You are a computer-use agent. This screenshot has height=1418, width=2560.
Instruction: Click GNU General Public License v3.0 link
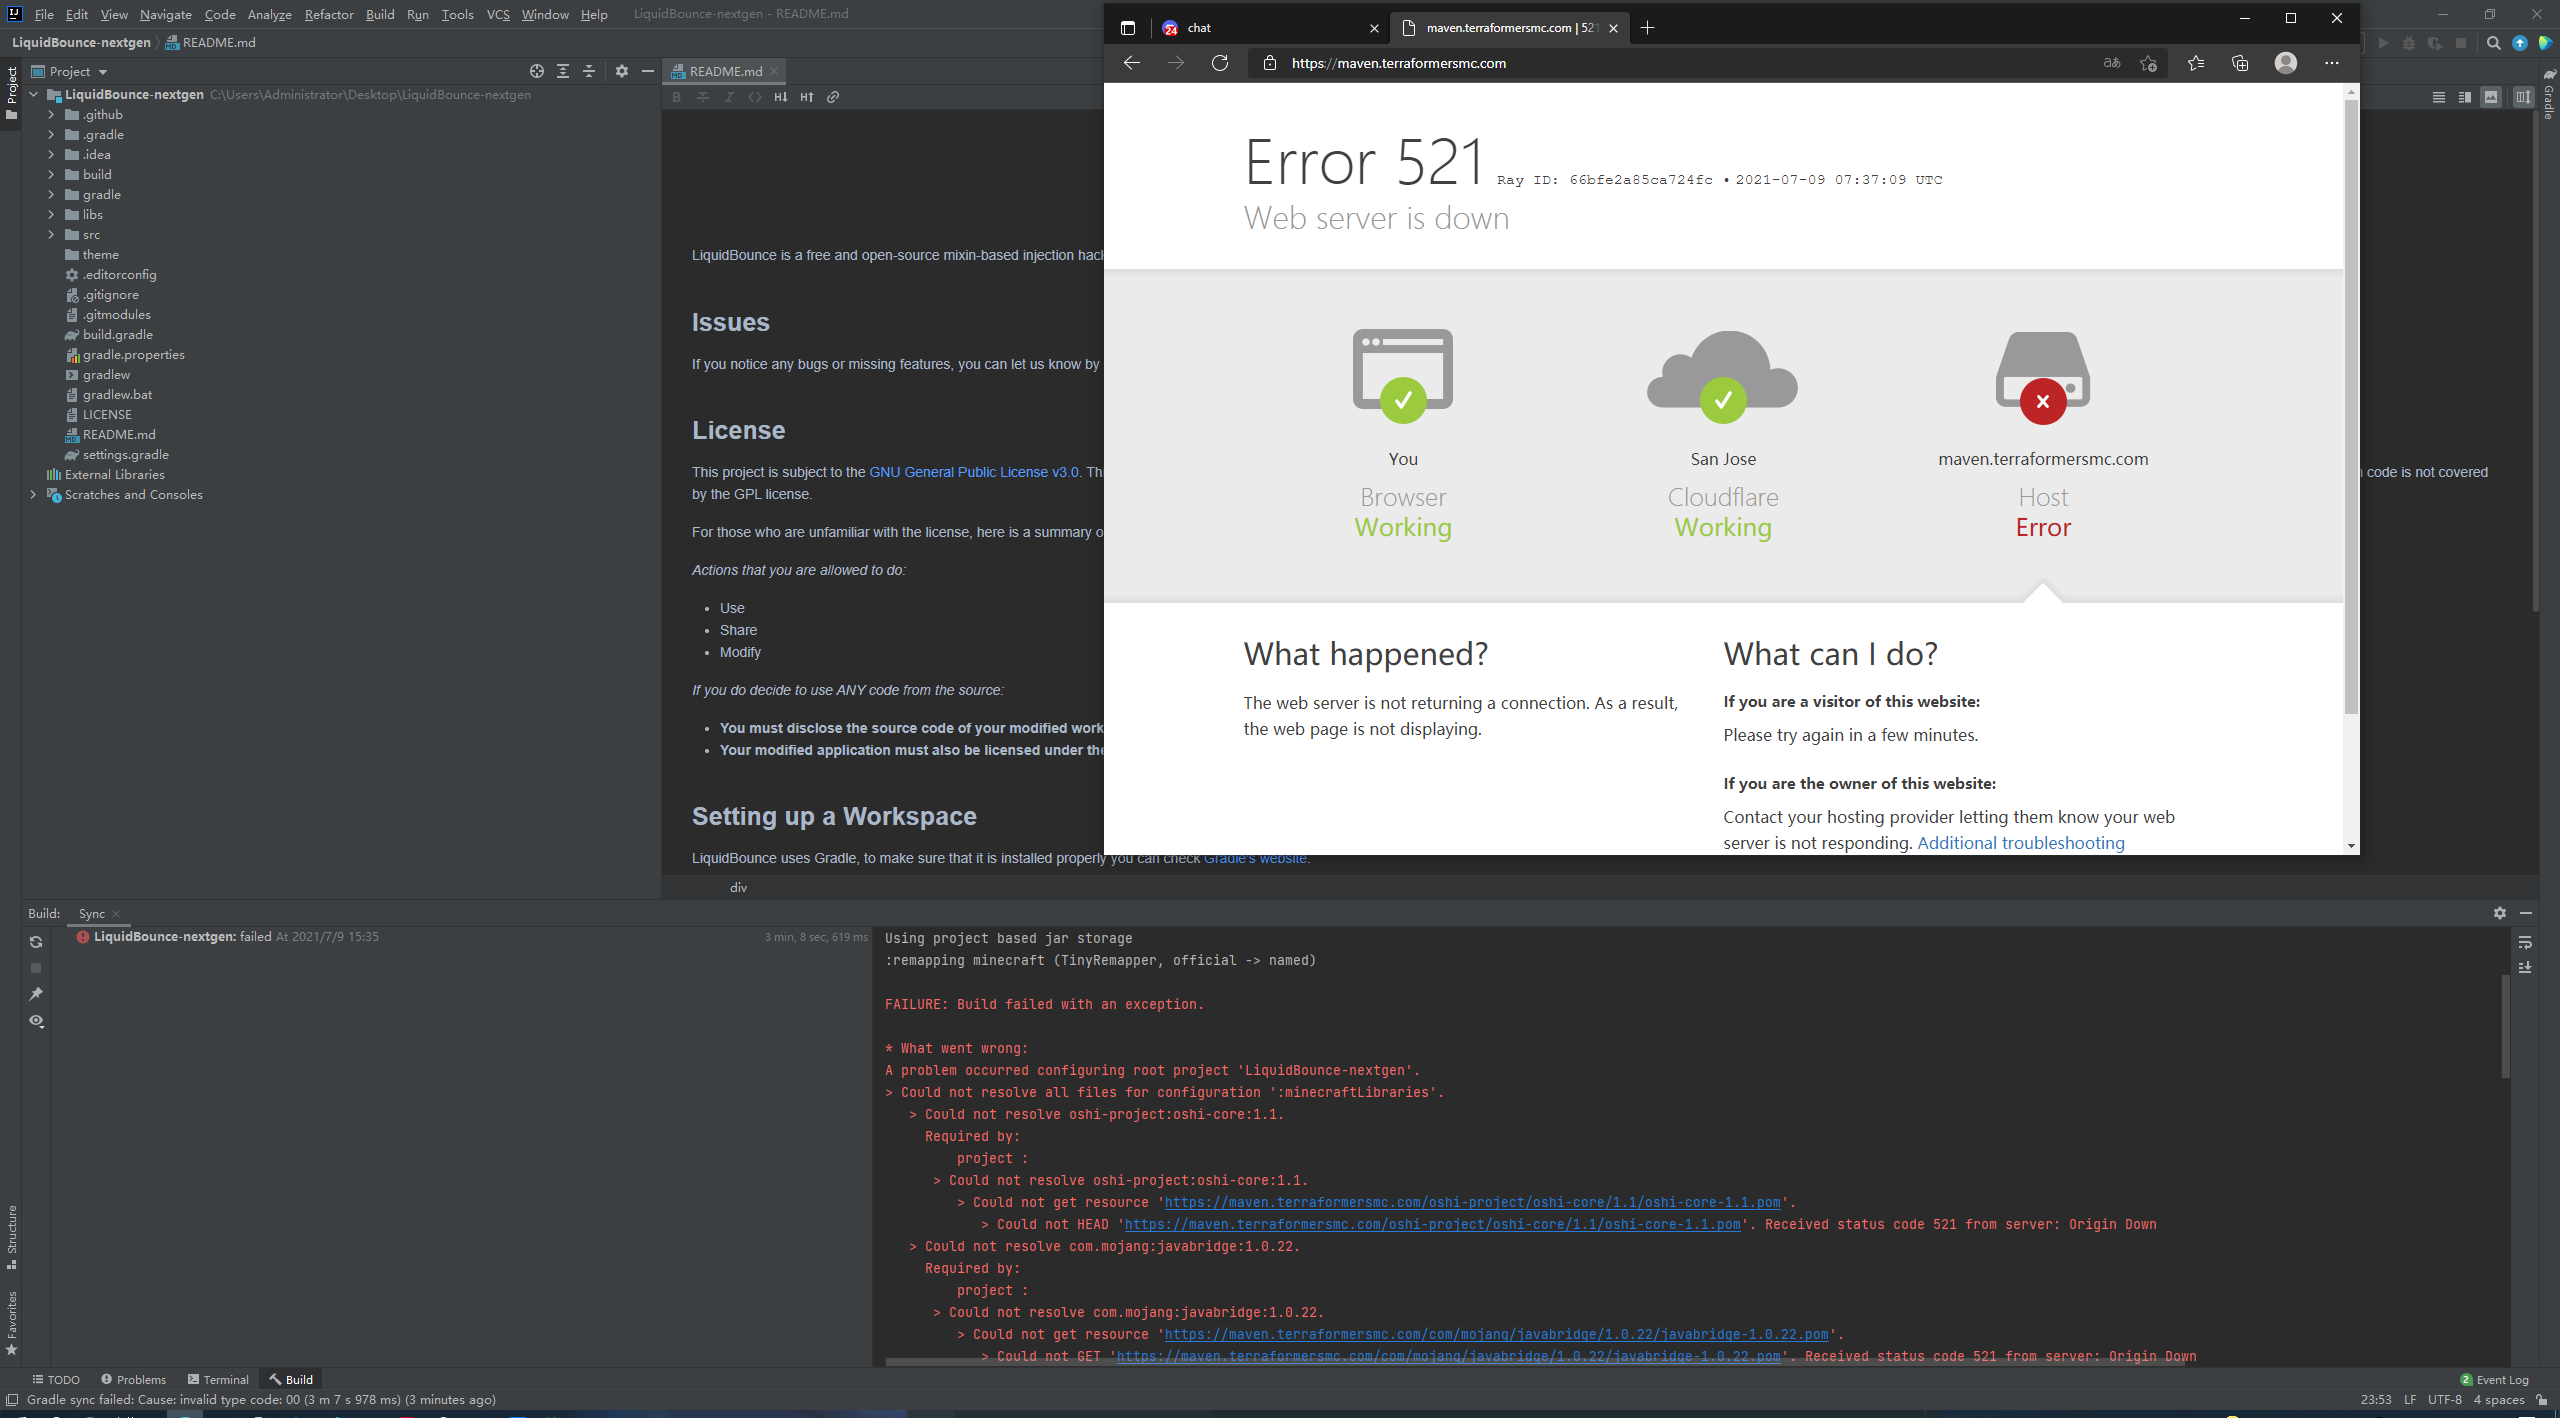tap(974, 472)
